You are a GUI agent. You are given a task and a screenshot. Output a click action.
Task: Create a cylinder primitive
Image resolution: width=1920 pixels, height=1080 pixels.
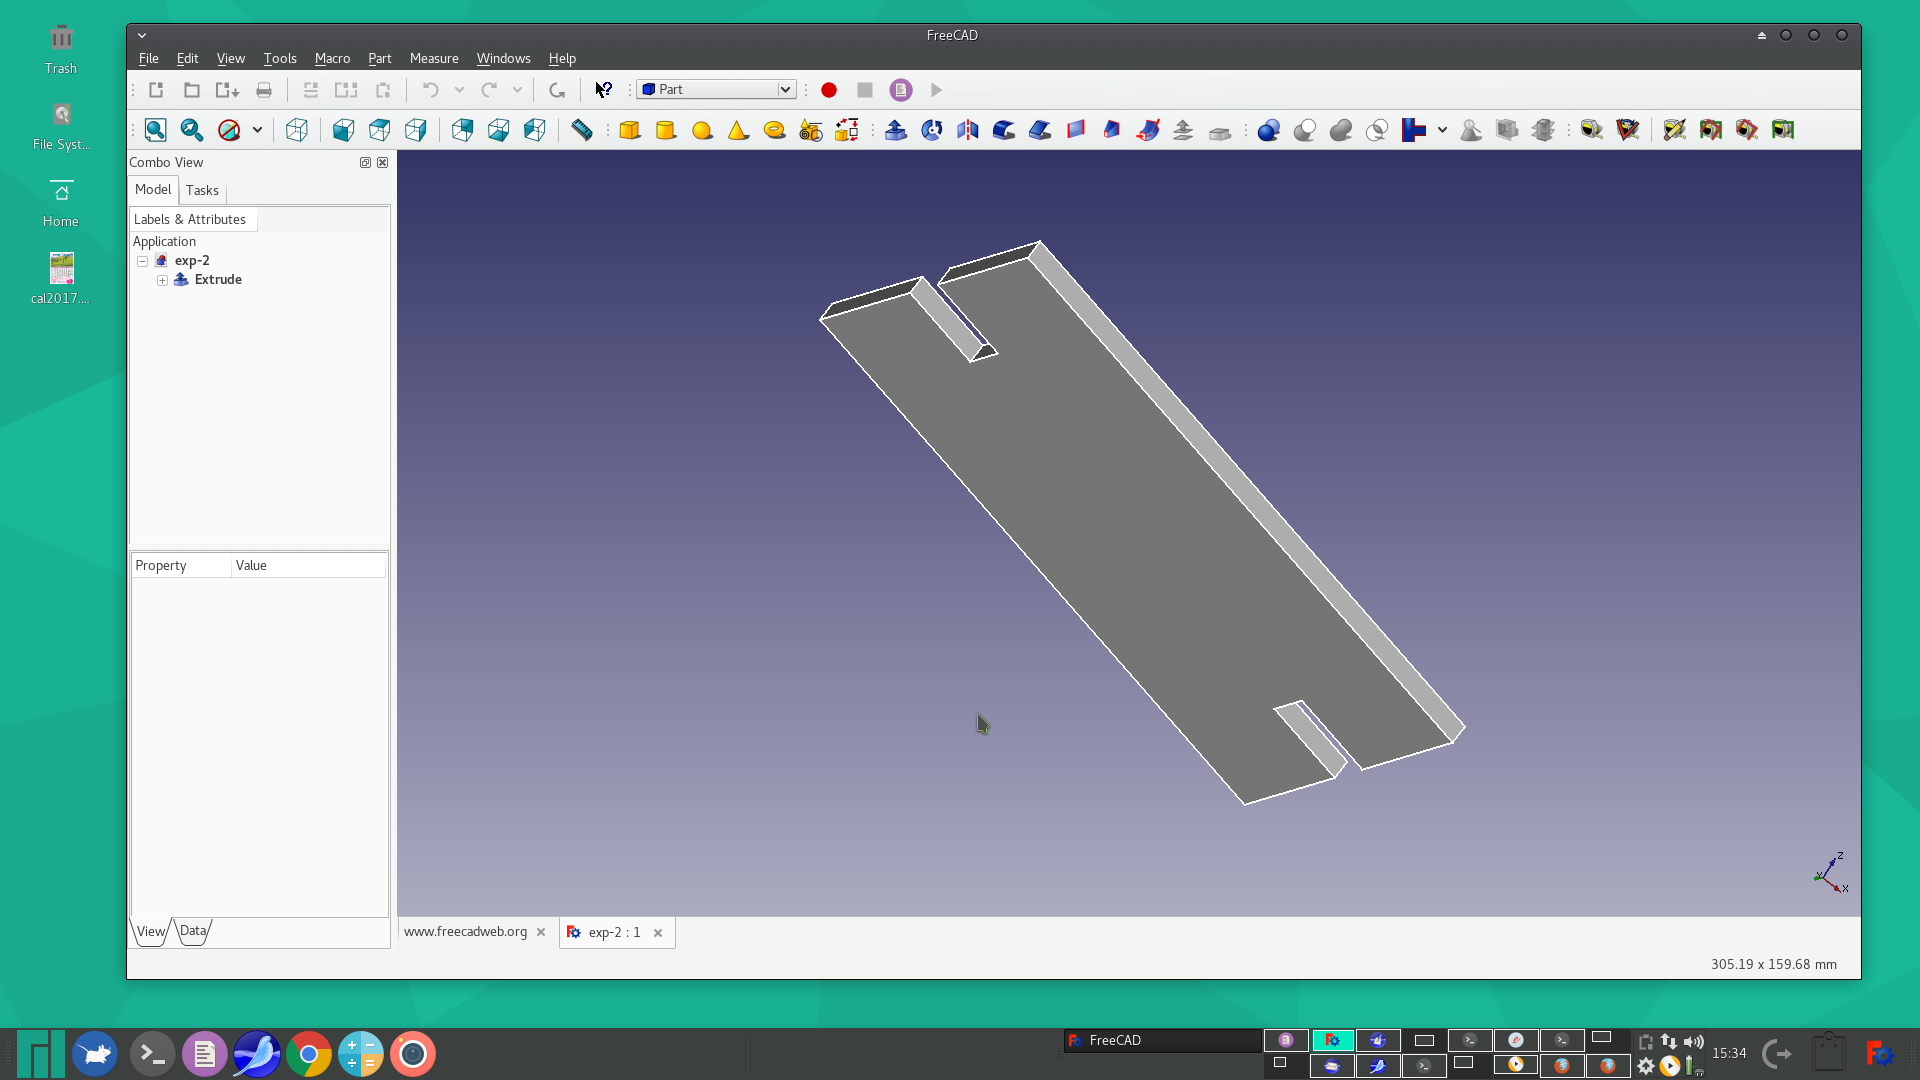coord(666,130)
